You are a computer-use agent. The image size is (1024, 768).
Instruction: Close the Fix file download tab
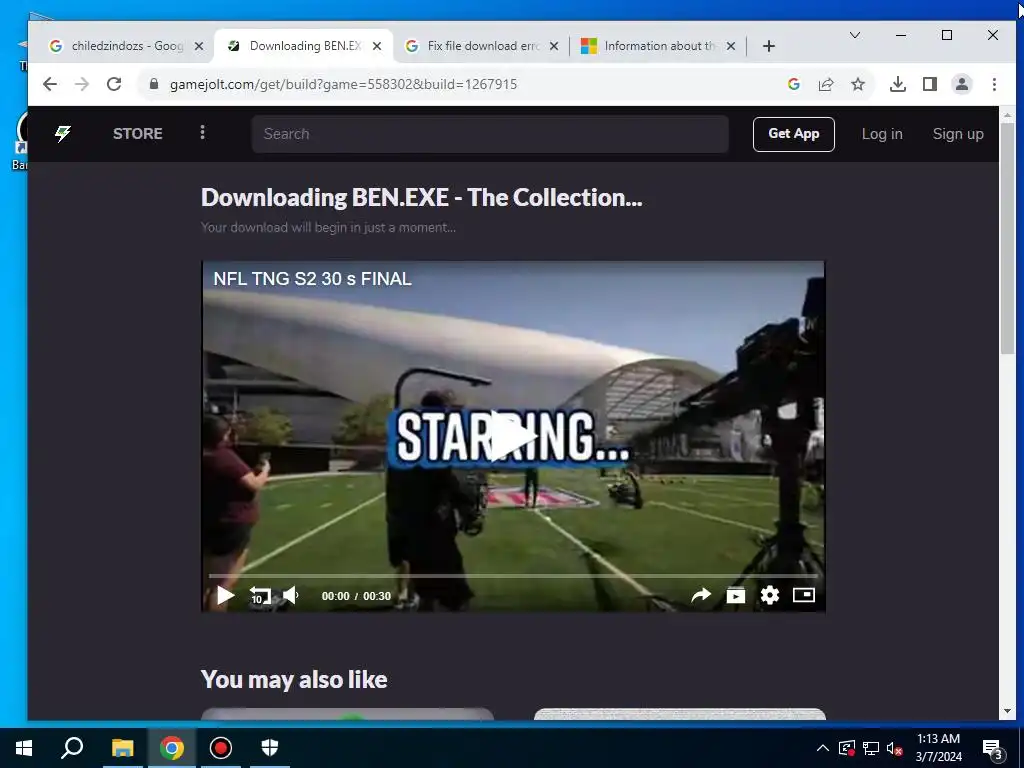coord(554,46)
